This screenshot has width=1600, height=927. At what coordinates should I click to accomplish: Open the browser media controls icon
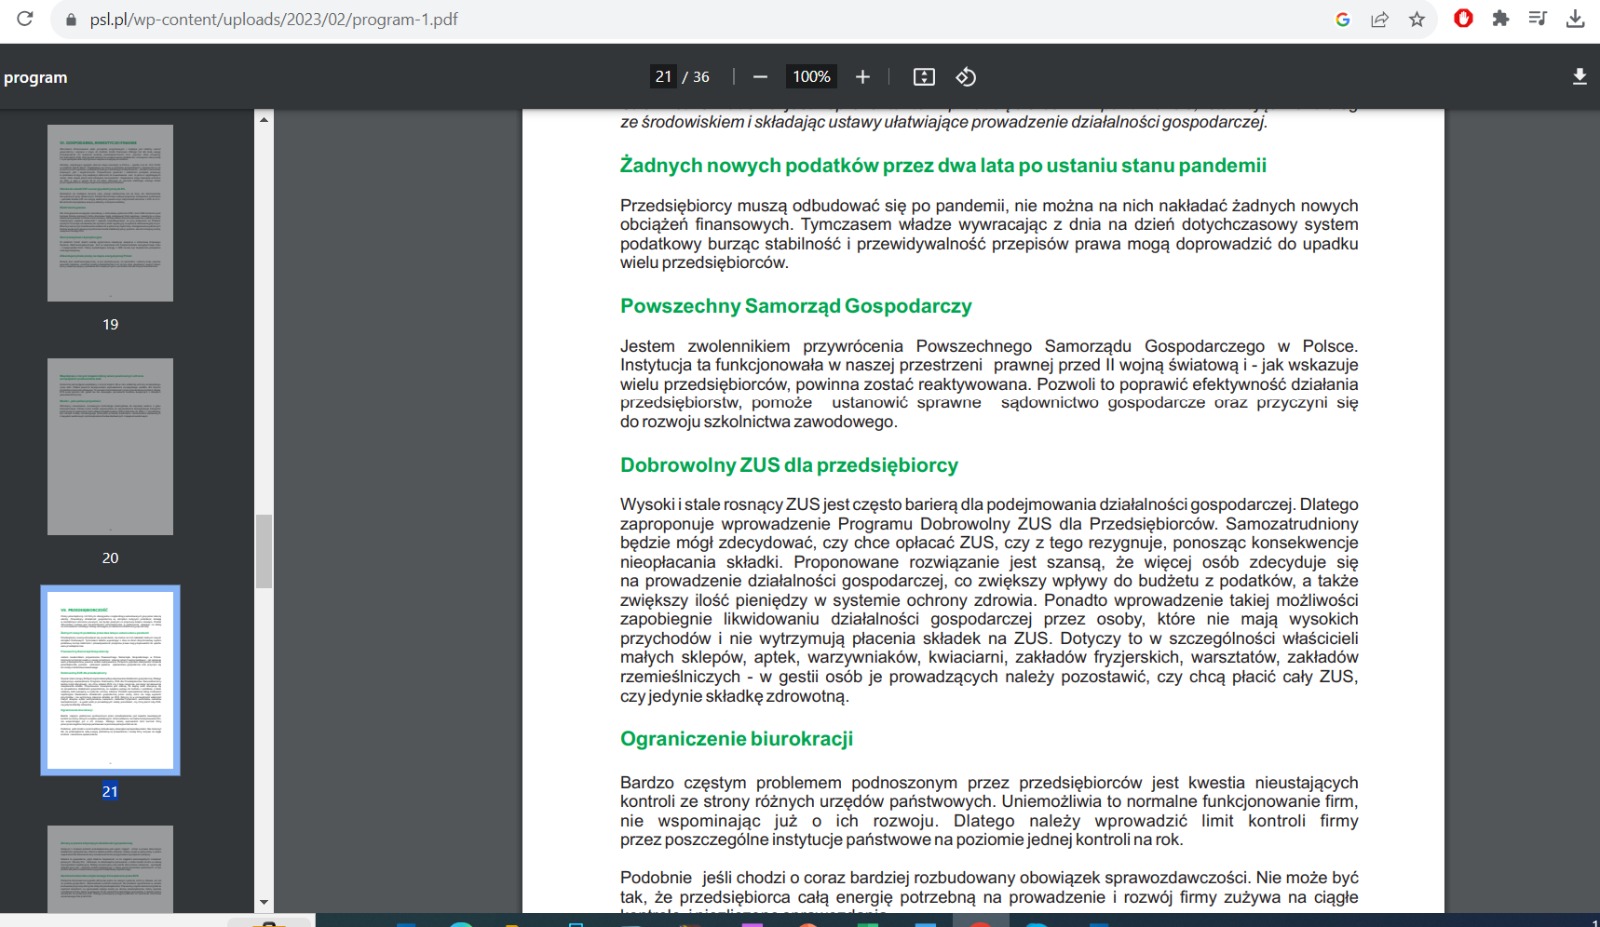point(1538,18)
